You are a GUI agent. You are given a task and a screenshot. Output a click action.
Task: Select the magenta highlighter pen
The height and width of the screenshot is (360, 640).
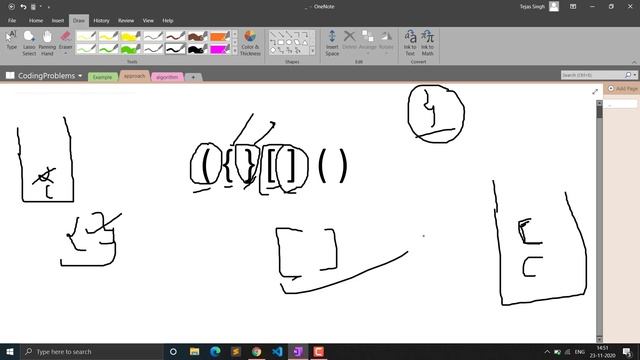point(220,49)
